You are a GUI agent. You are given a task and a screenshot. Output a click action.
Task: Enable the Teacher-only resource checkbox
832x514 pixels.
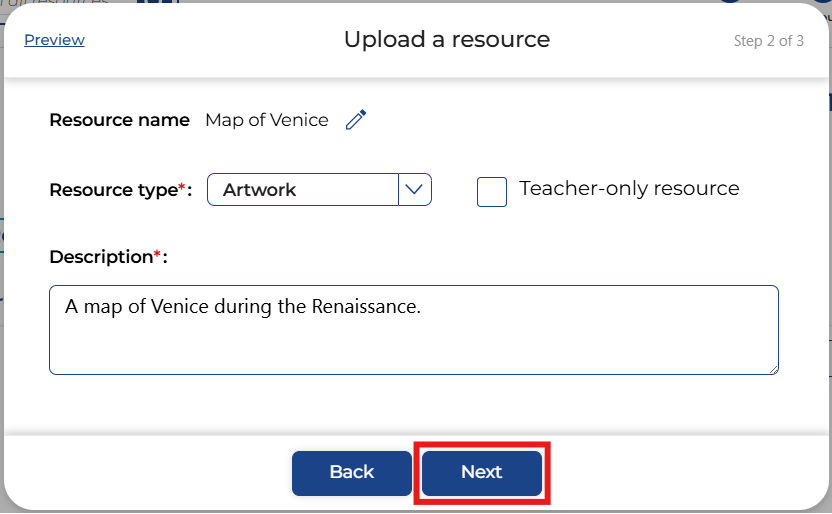tap(492, 191)
